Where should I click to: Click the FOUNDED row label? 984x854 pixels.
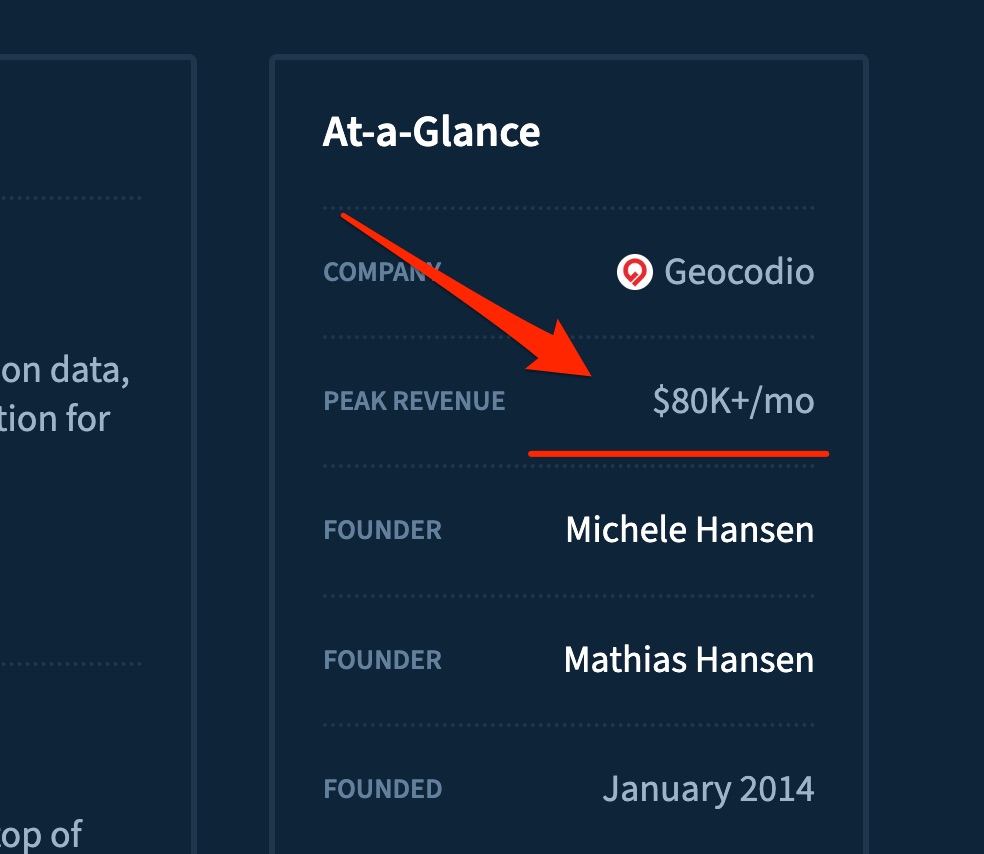coord(382,790)
